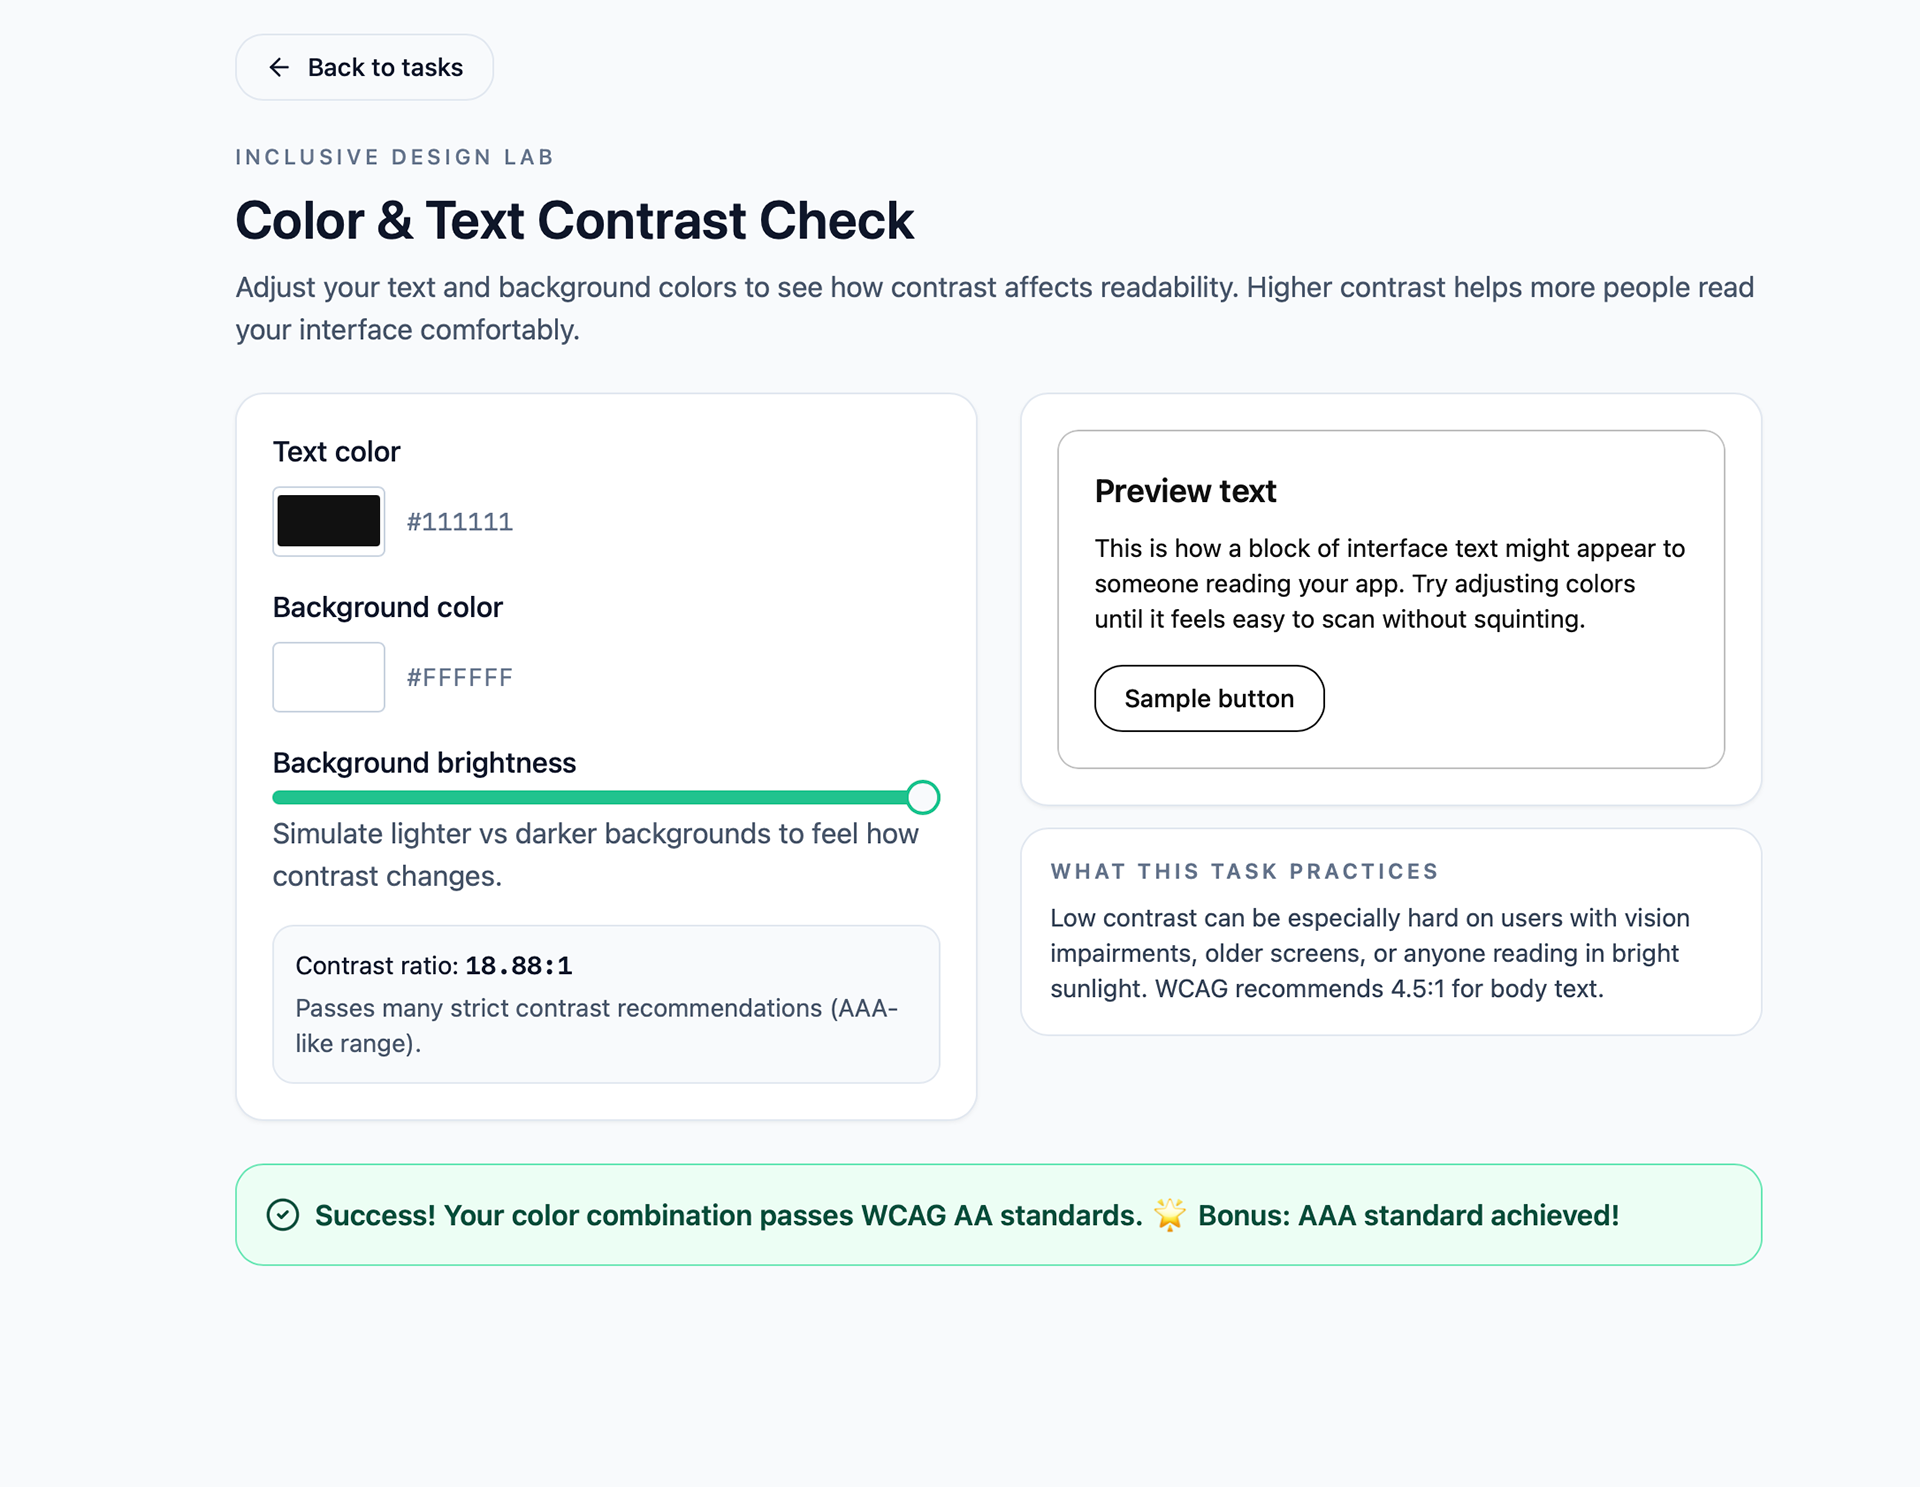Click the Inclusive Design Lab label
1920x1487 pixels.
coord(394,157)
